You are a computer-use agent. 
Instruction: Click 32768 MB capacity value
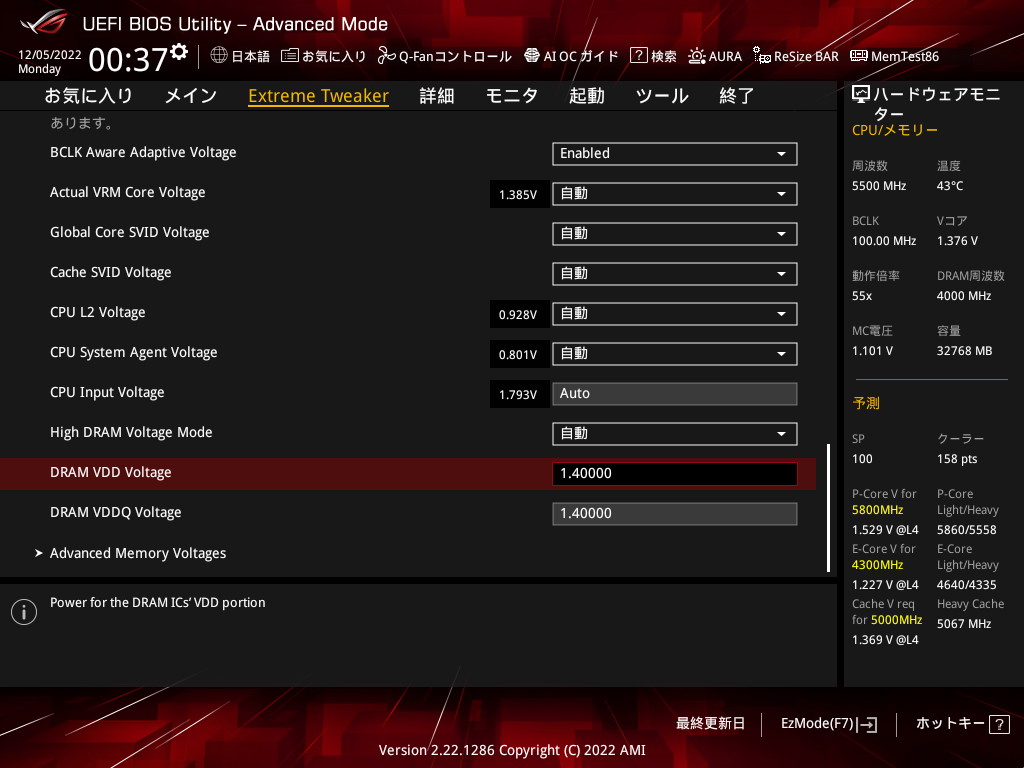click(964, 351)
